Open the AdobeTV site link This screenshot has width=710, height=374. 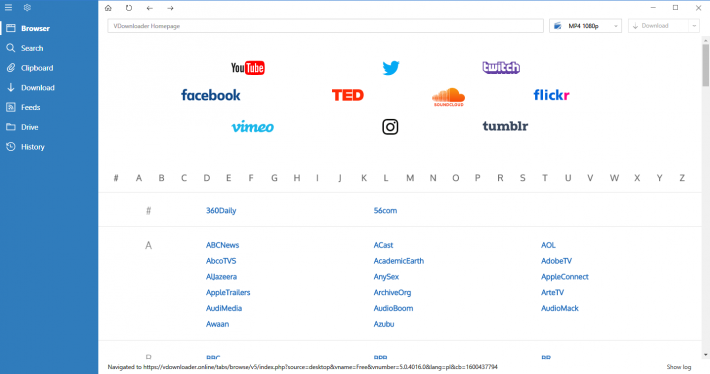556,261
